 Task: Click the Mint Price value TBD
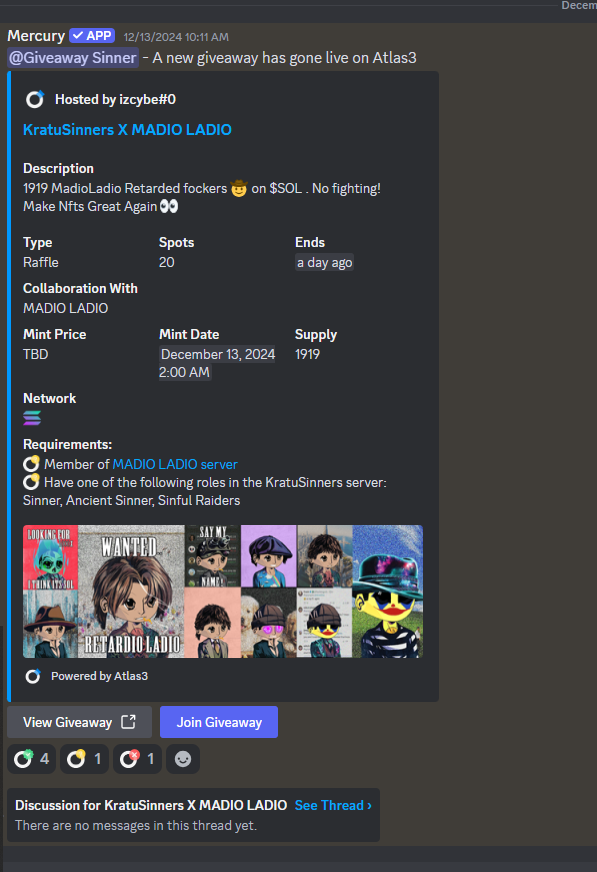(36, 354)
